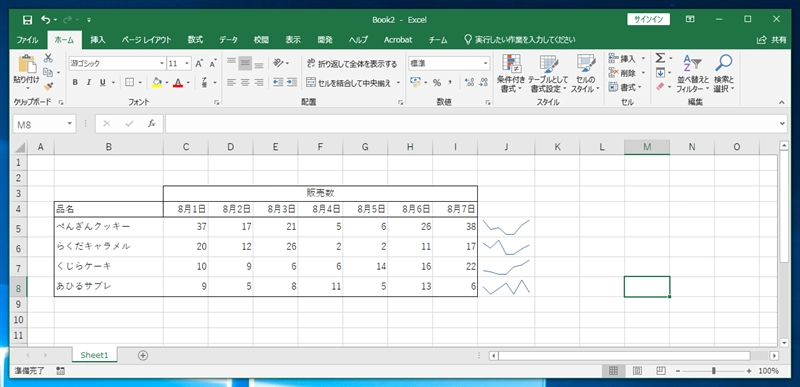800x387 pixels.
Task: Click the Borders icon
Action: click(x=130, y=82)
